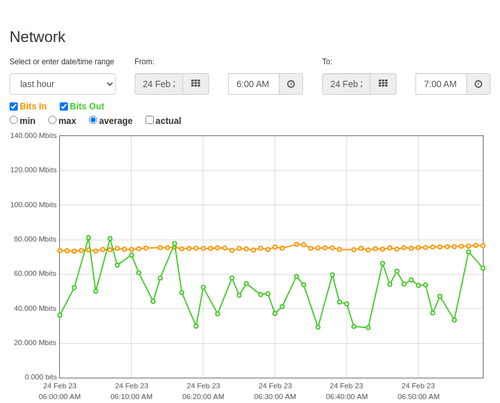Click the Bits Out label text

87,106
